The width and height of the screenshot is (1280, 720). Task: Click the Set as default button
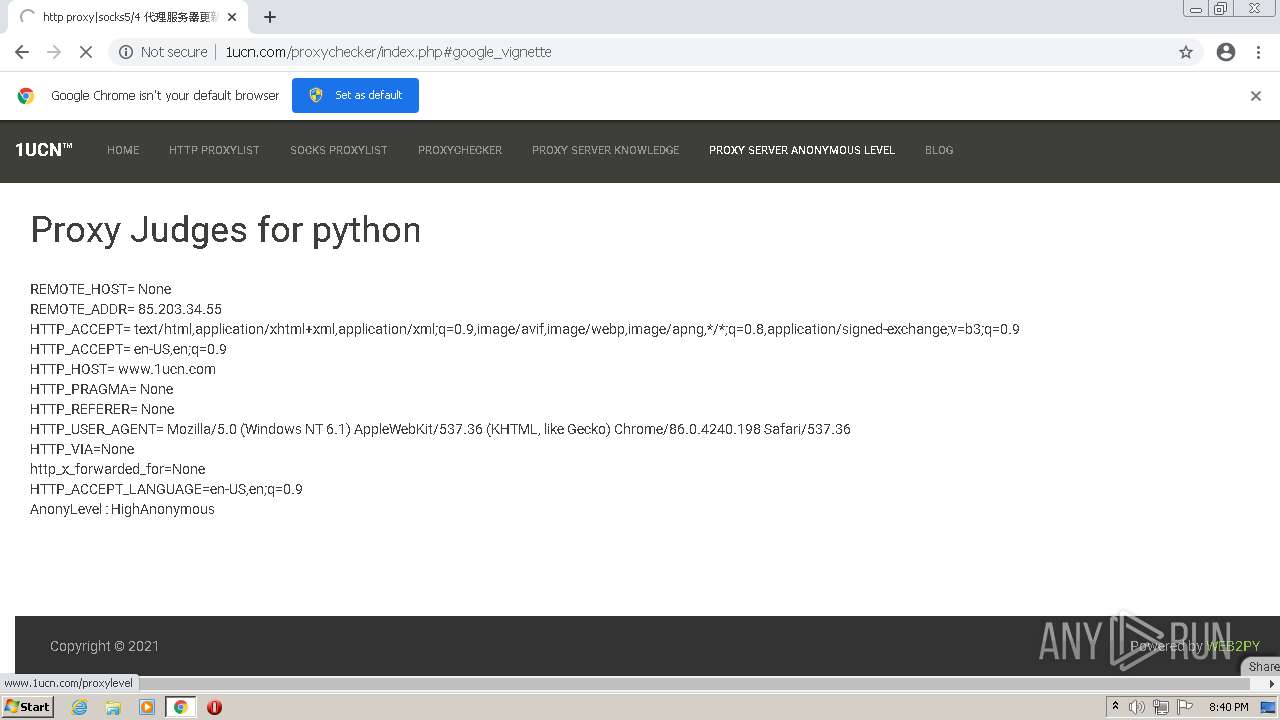(355, 95)
